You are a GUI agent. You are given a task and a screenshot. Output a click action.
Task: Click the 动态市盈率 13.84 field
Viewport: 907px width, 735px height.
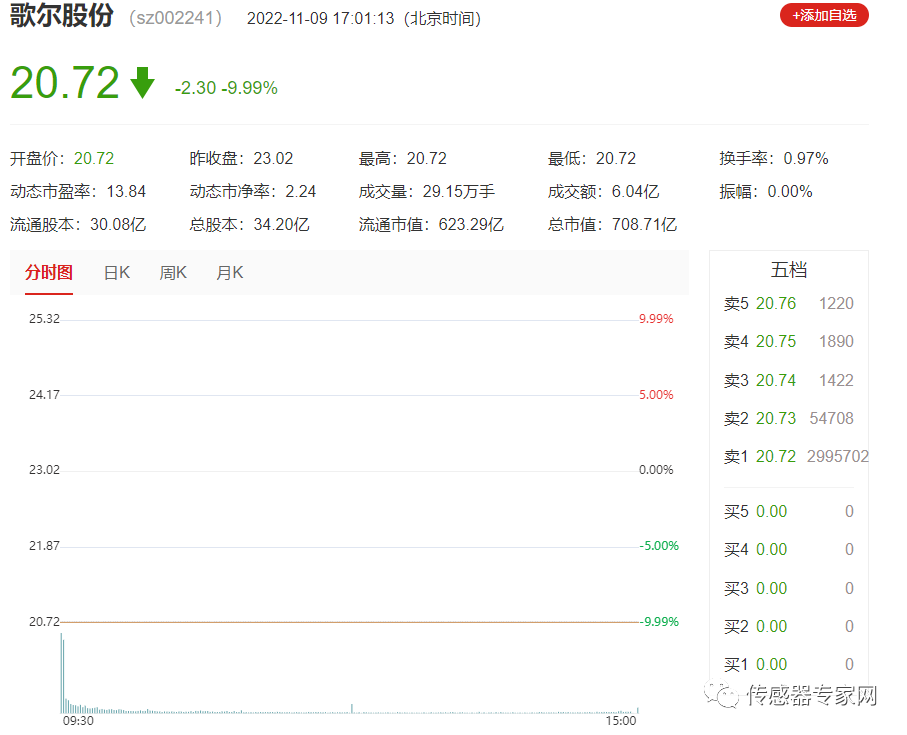coord(78,191)
